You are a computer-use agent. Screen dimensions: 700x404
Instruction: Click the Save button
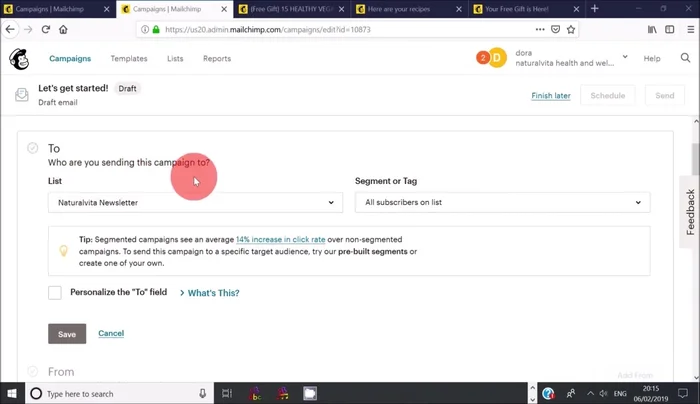click(67, 334)
